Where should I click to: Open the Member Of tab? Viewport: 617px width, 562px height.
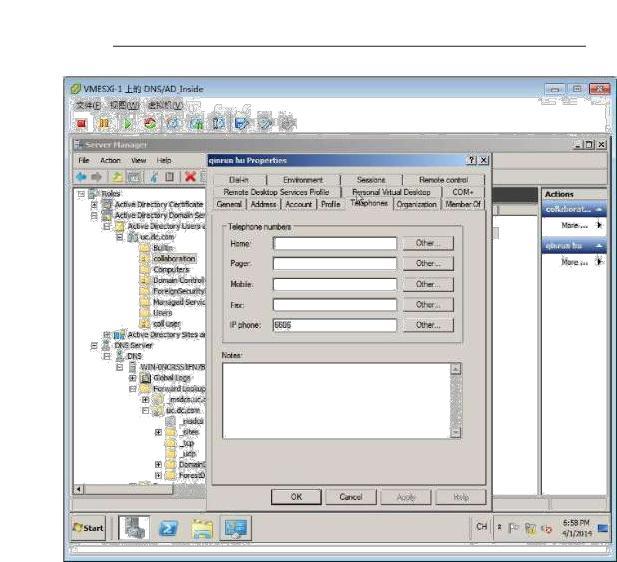(463, 204)
